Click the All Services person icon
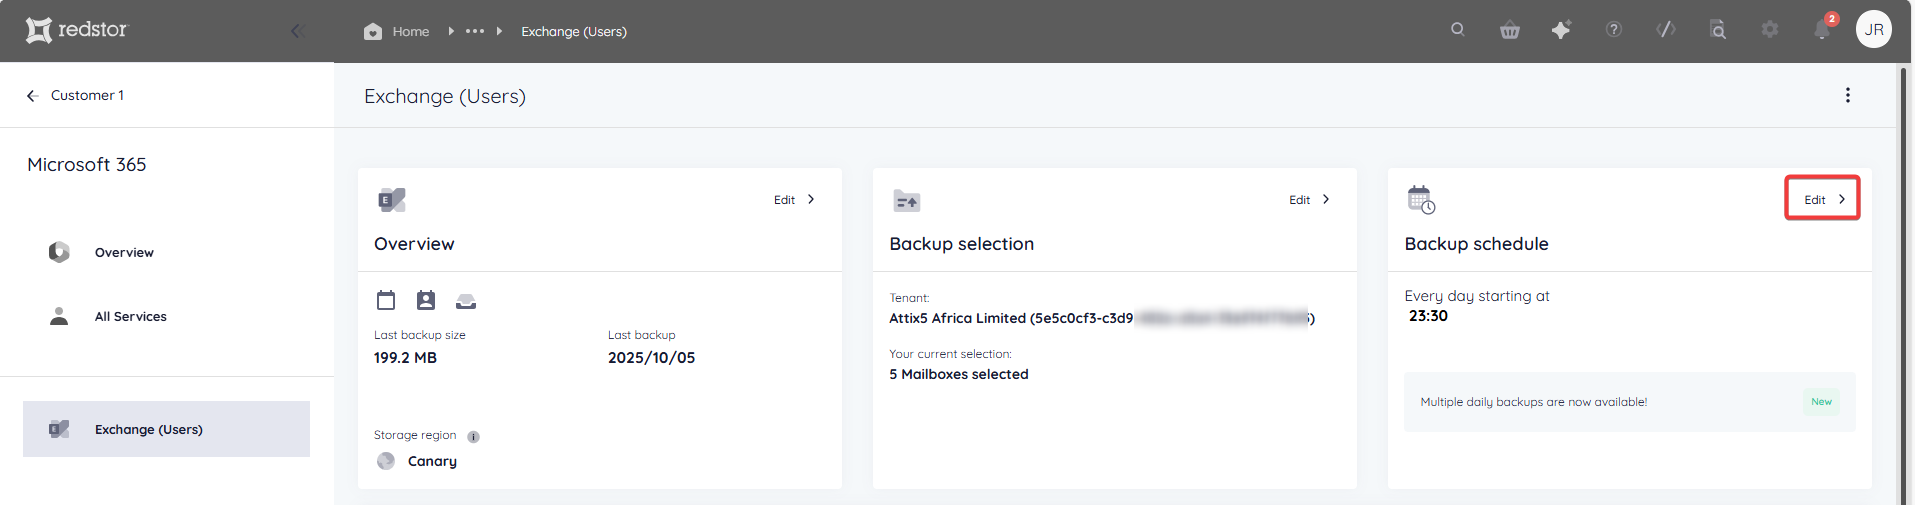This screenshot has width=1915, height=505. [59, 316]
